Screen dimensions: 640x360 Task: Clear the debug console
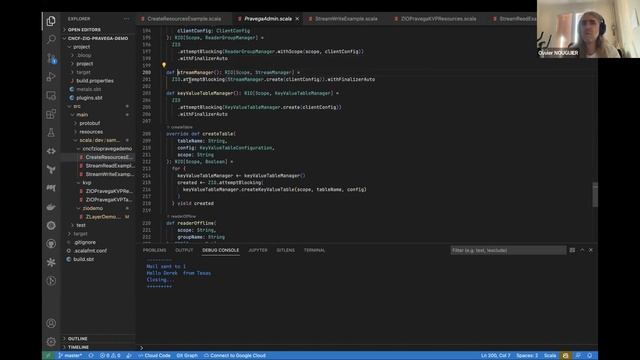(572, 250)
